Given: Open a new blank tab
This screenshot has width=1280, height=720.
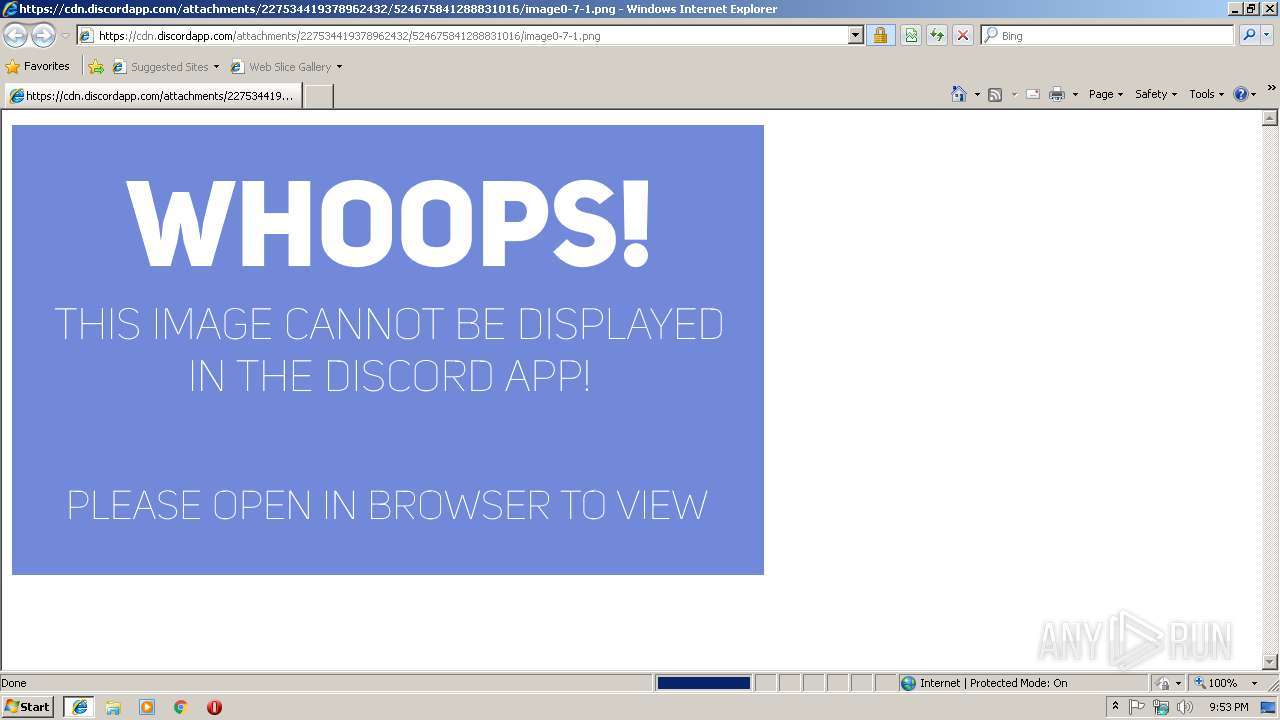Looking at the screenshot, I should tap(318, 96).
